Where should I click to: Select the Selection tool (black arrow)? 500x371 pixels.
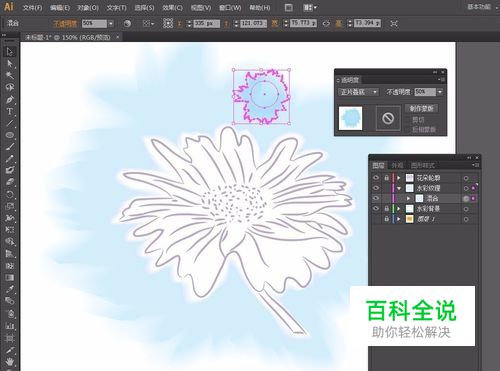pos(9,52)
